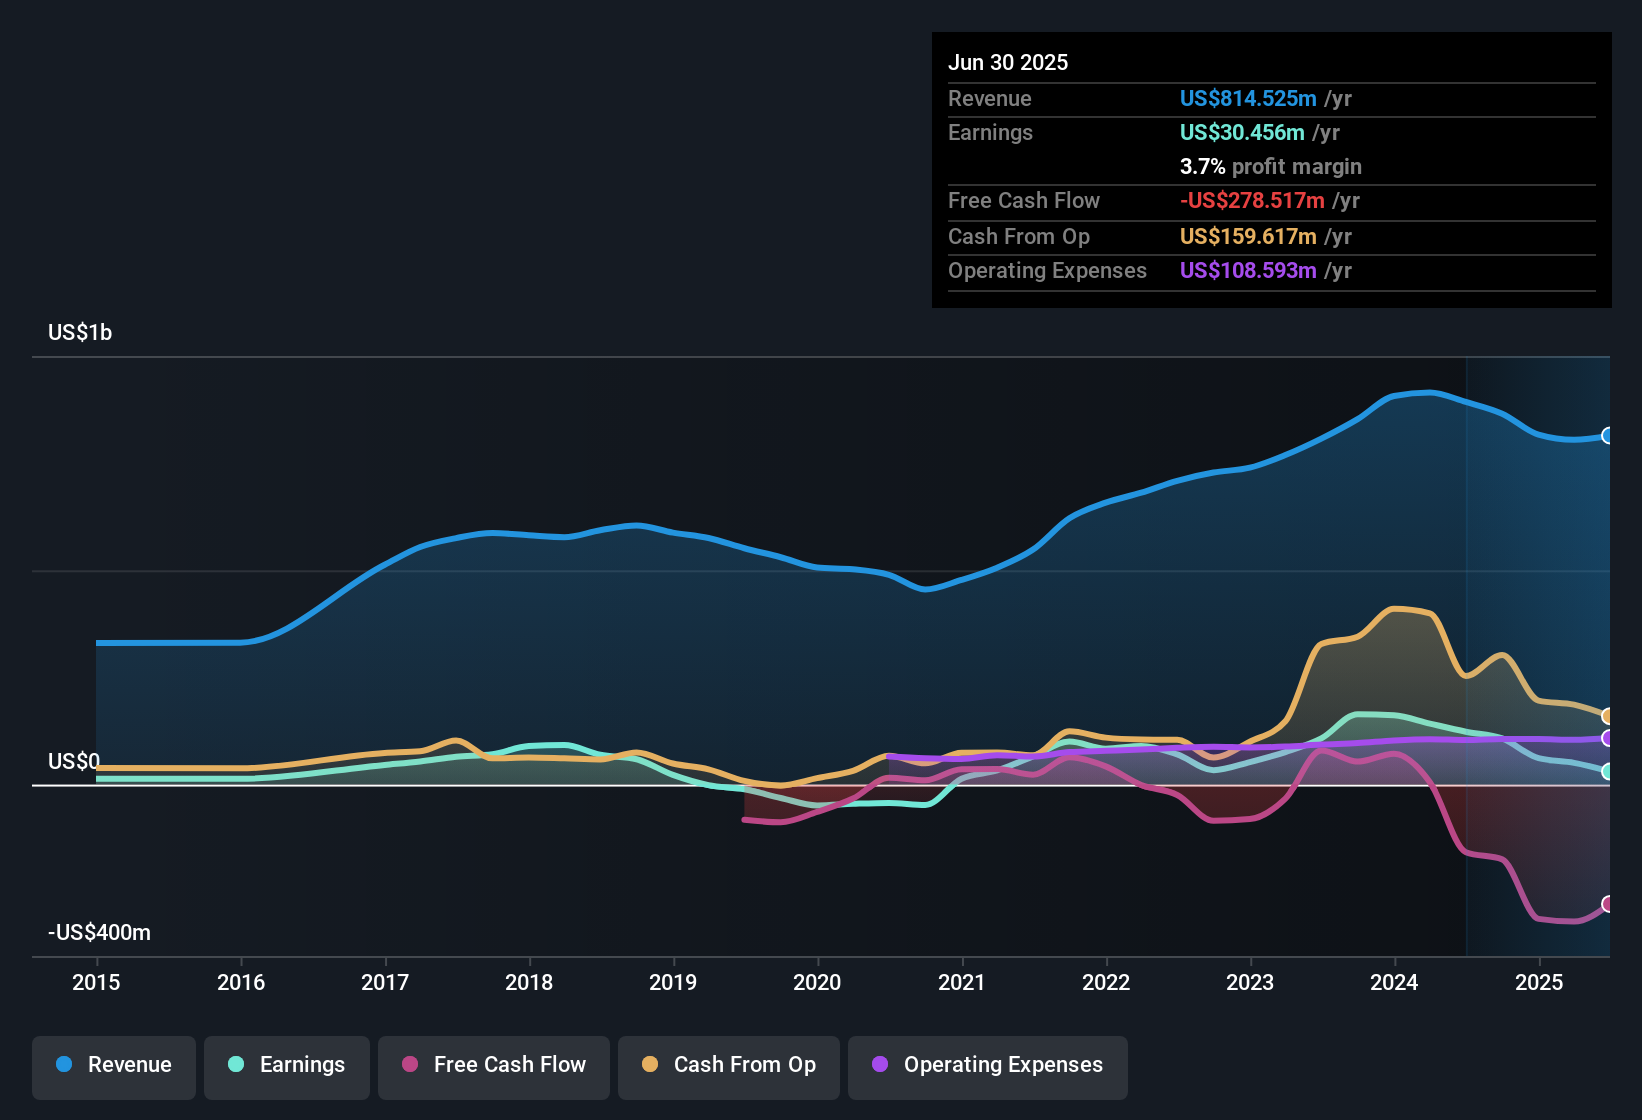The image size is (1642, 1120).
Task: Click the Cash From Op legend button
Action: point(728,1065)
